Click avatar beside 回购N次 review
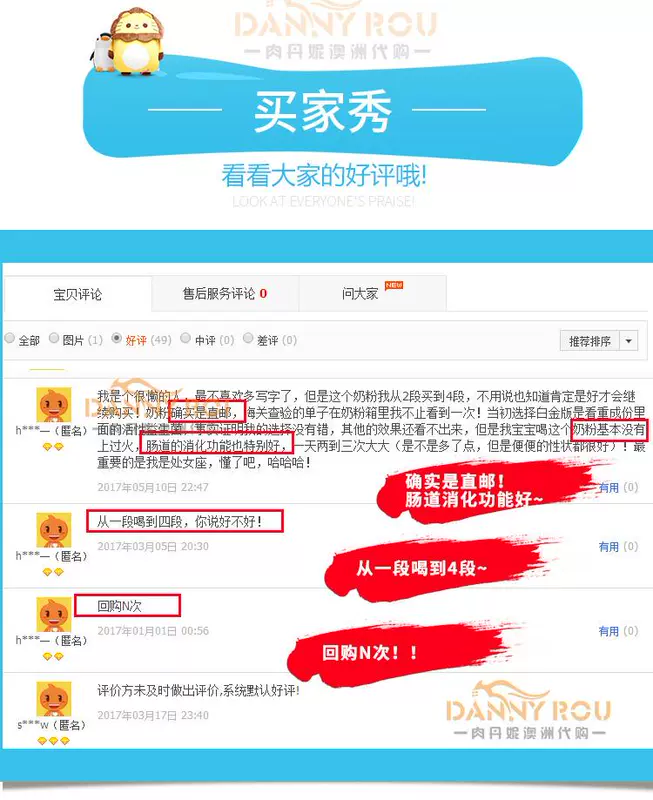 pos(54,614)
